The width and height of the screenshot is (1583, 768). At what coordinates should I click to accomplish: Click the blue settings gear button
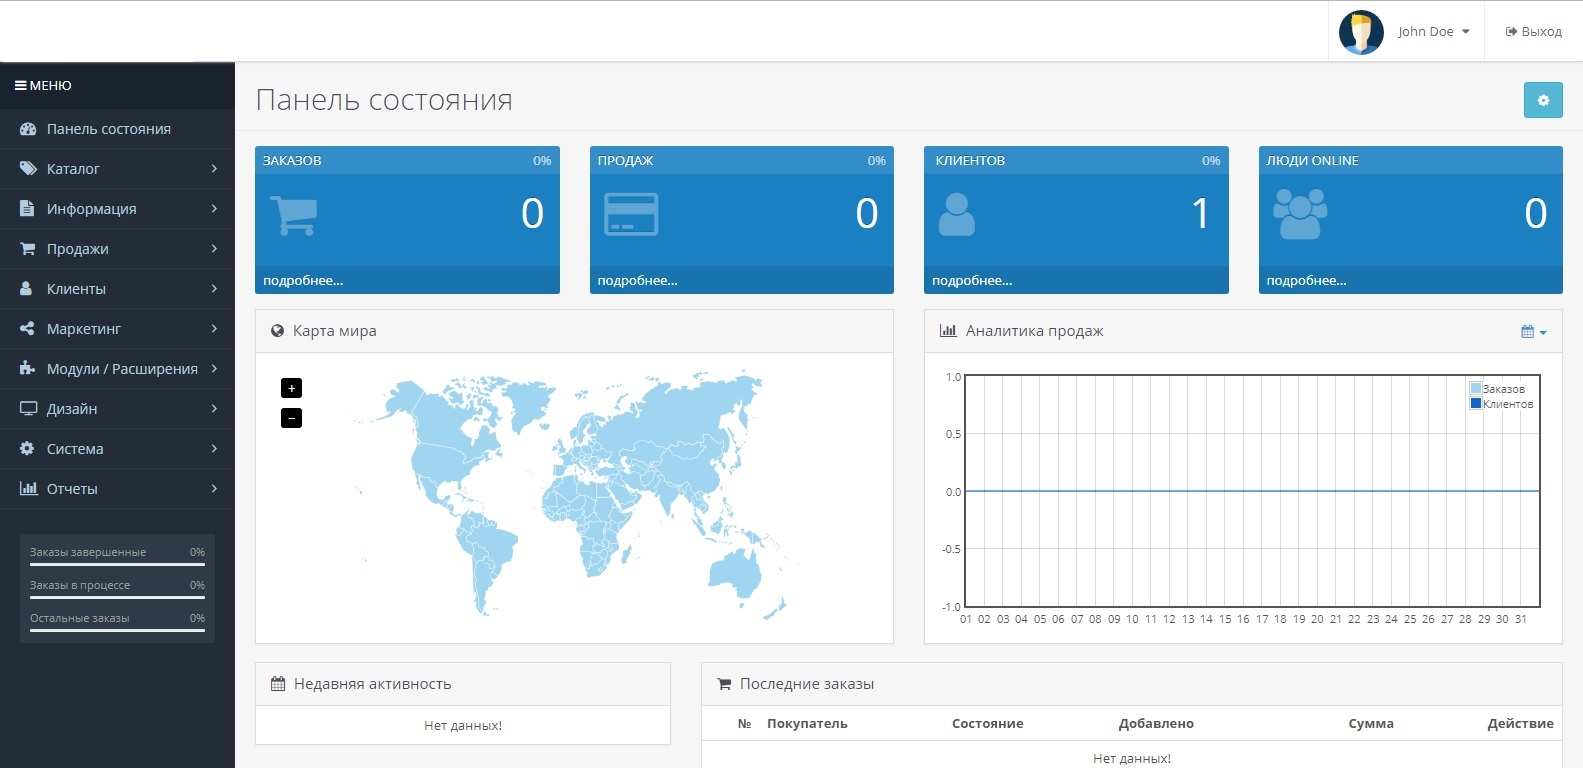point(1543,100)
